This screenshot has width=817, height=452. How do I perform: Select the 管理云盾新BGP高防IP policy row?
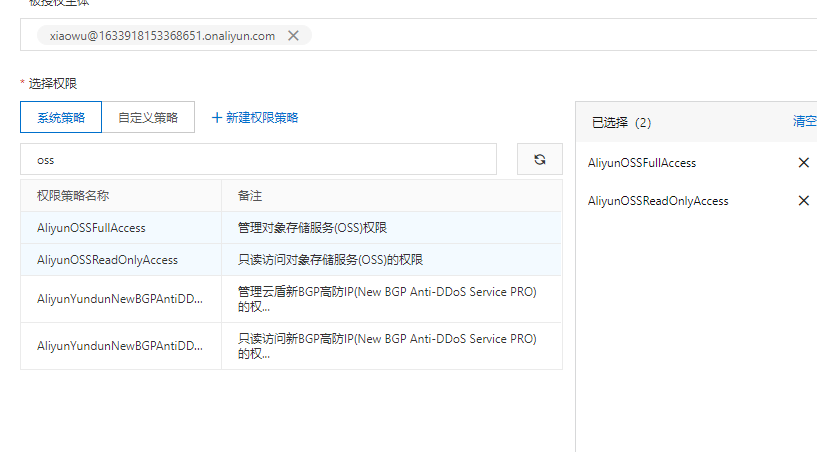(291, 299)
